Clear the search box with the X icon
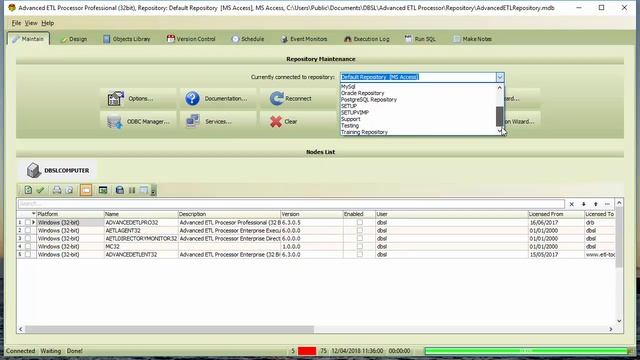This screenshot has width=640, height=360. point(571,204)
